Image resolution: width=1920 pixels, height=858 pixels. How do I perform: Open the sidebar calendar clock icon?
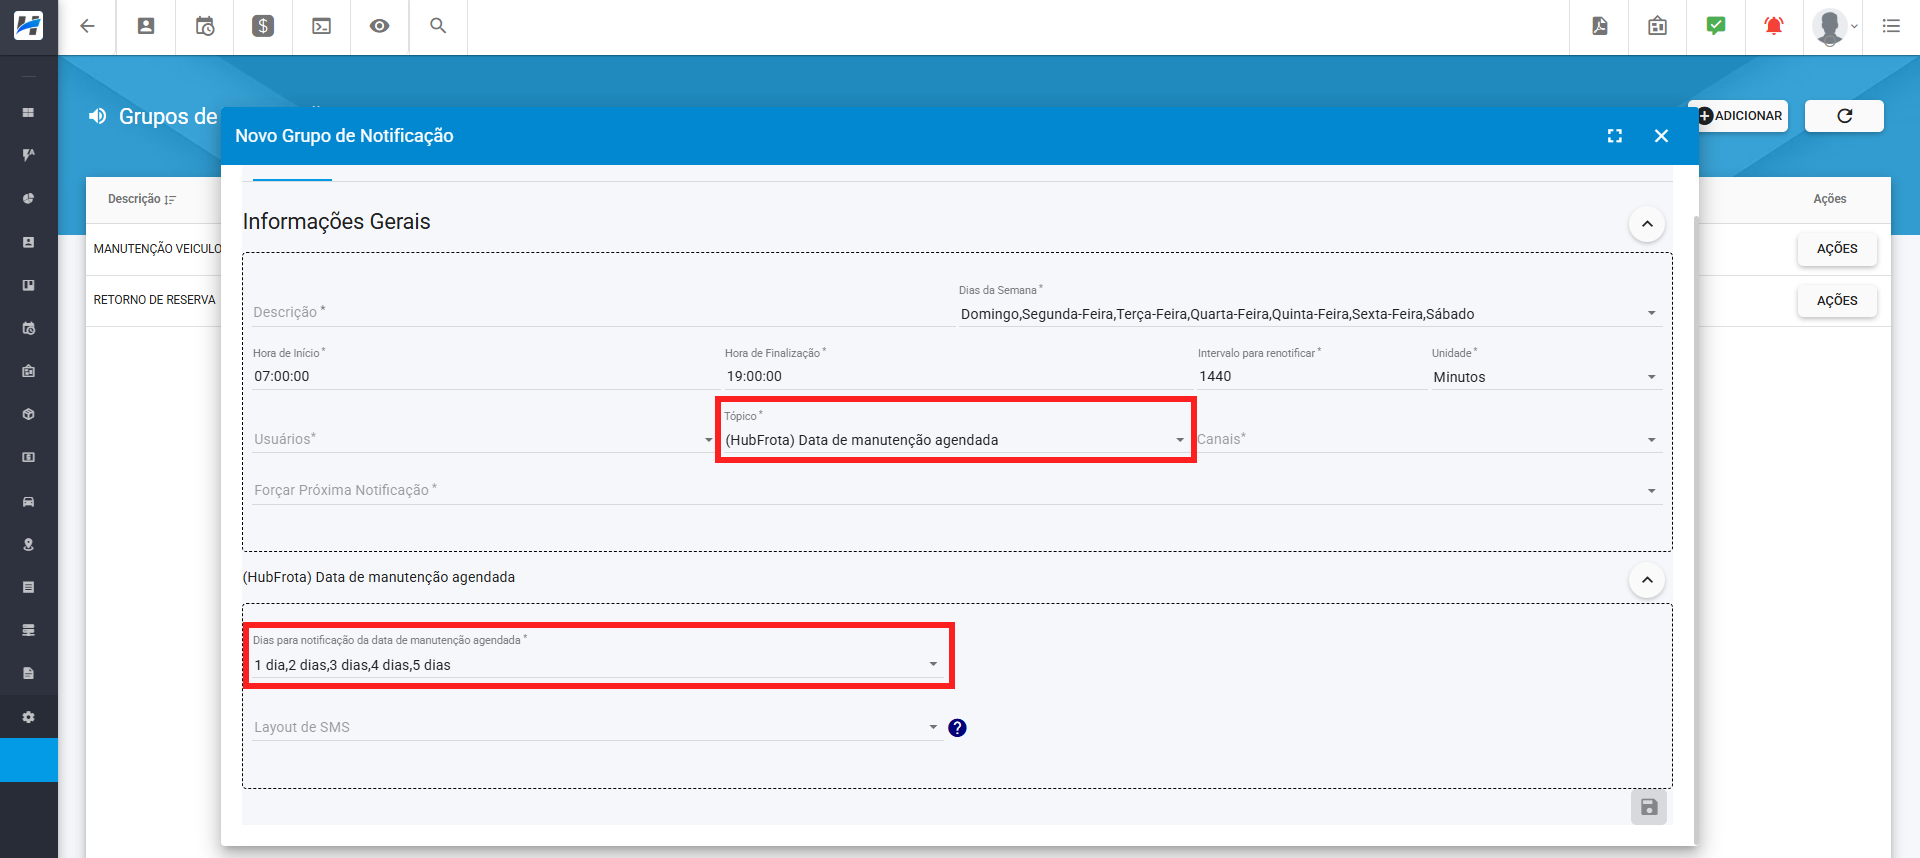pos(28,328)
